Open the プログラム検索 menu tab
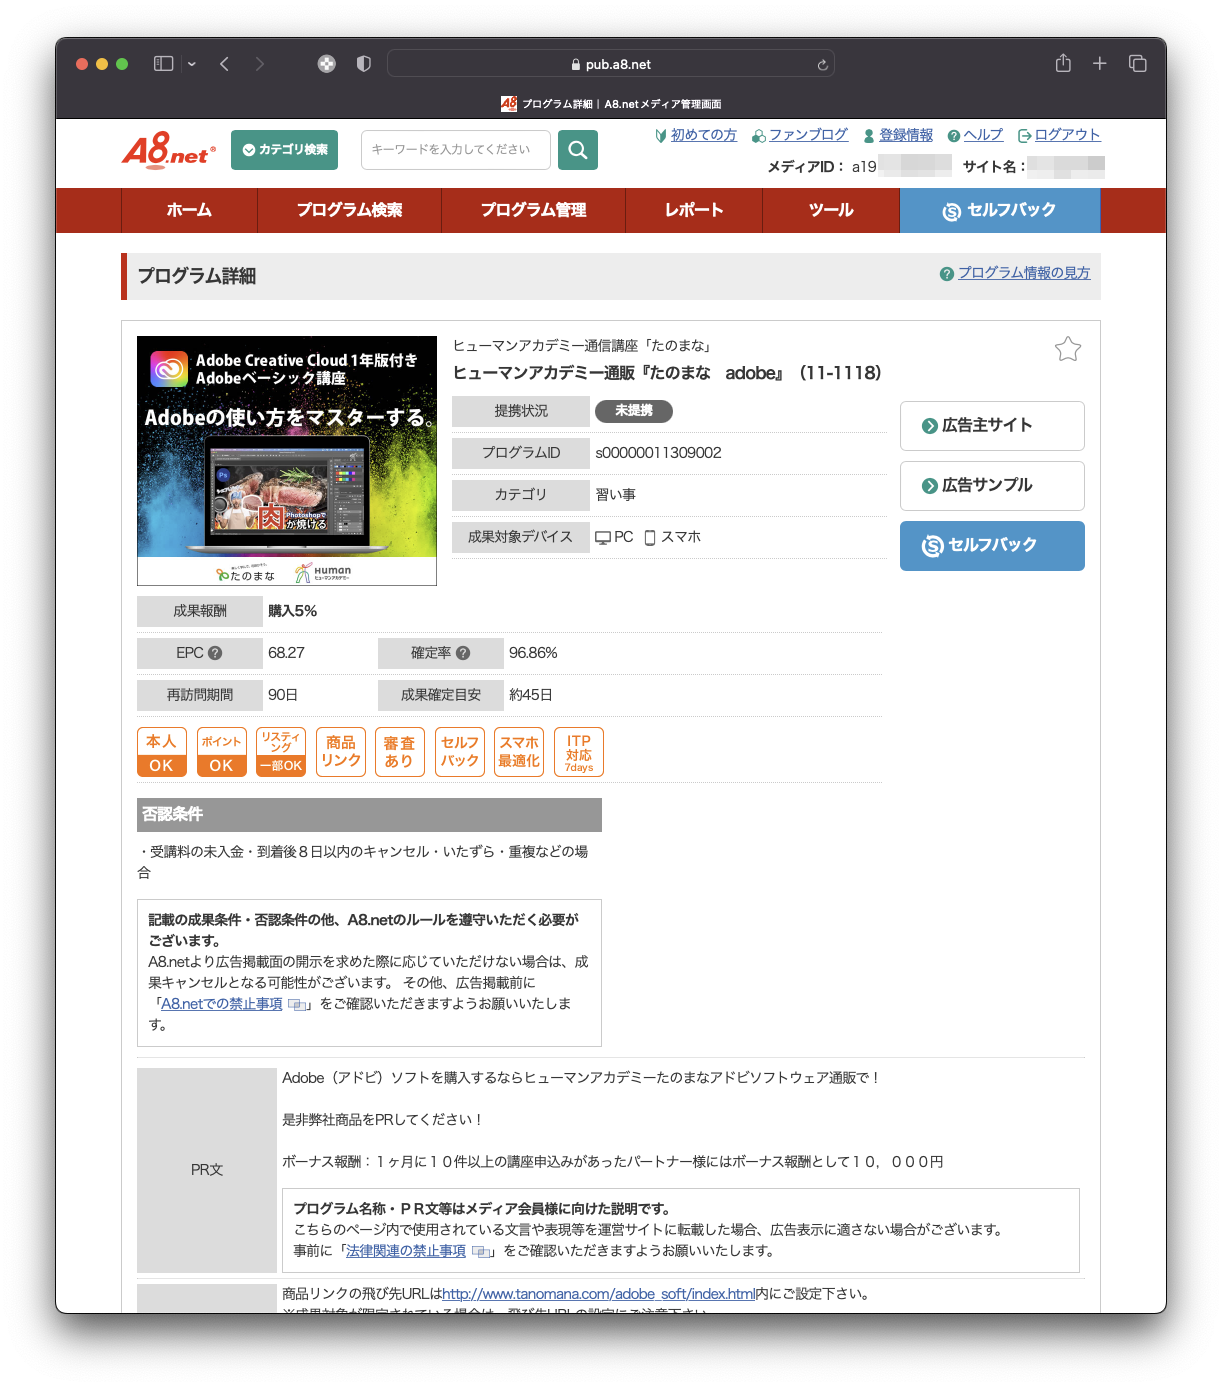 coord(349,210)
